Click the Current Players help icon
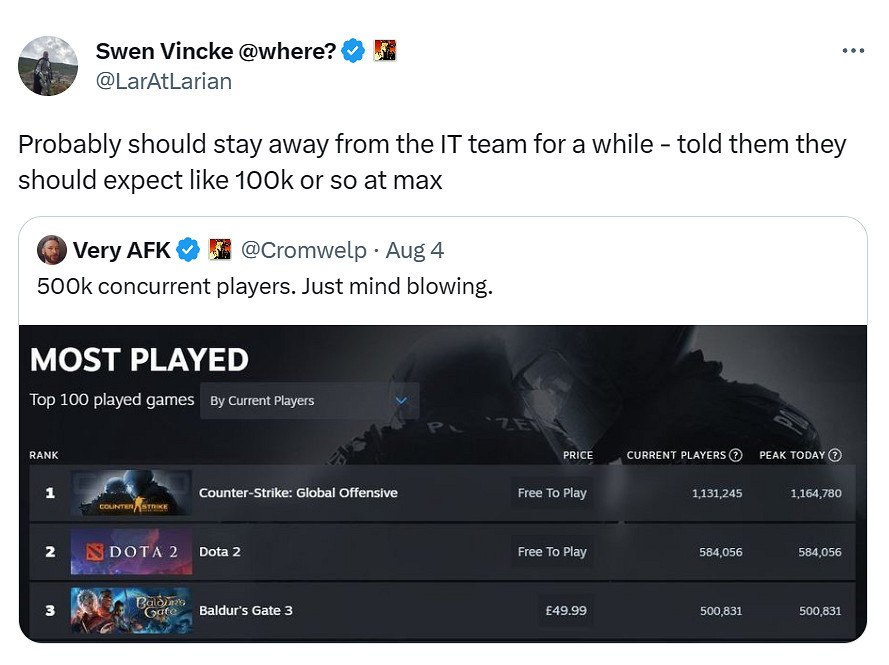The image size is (889, 665). tap(736, 455)
